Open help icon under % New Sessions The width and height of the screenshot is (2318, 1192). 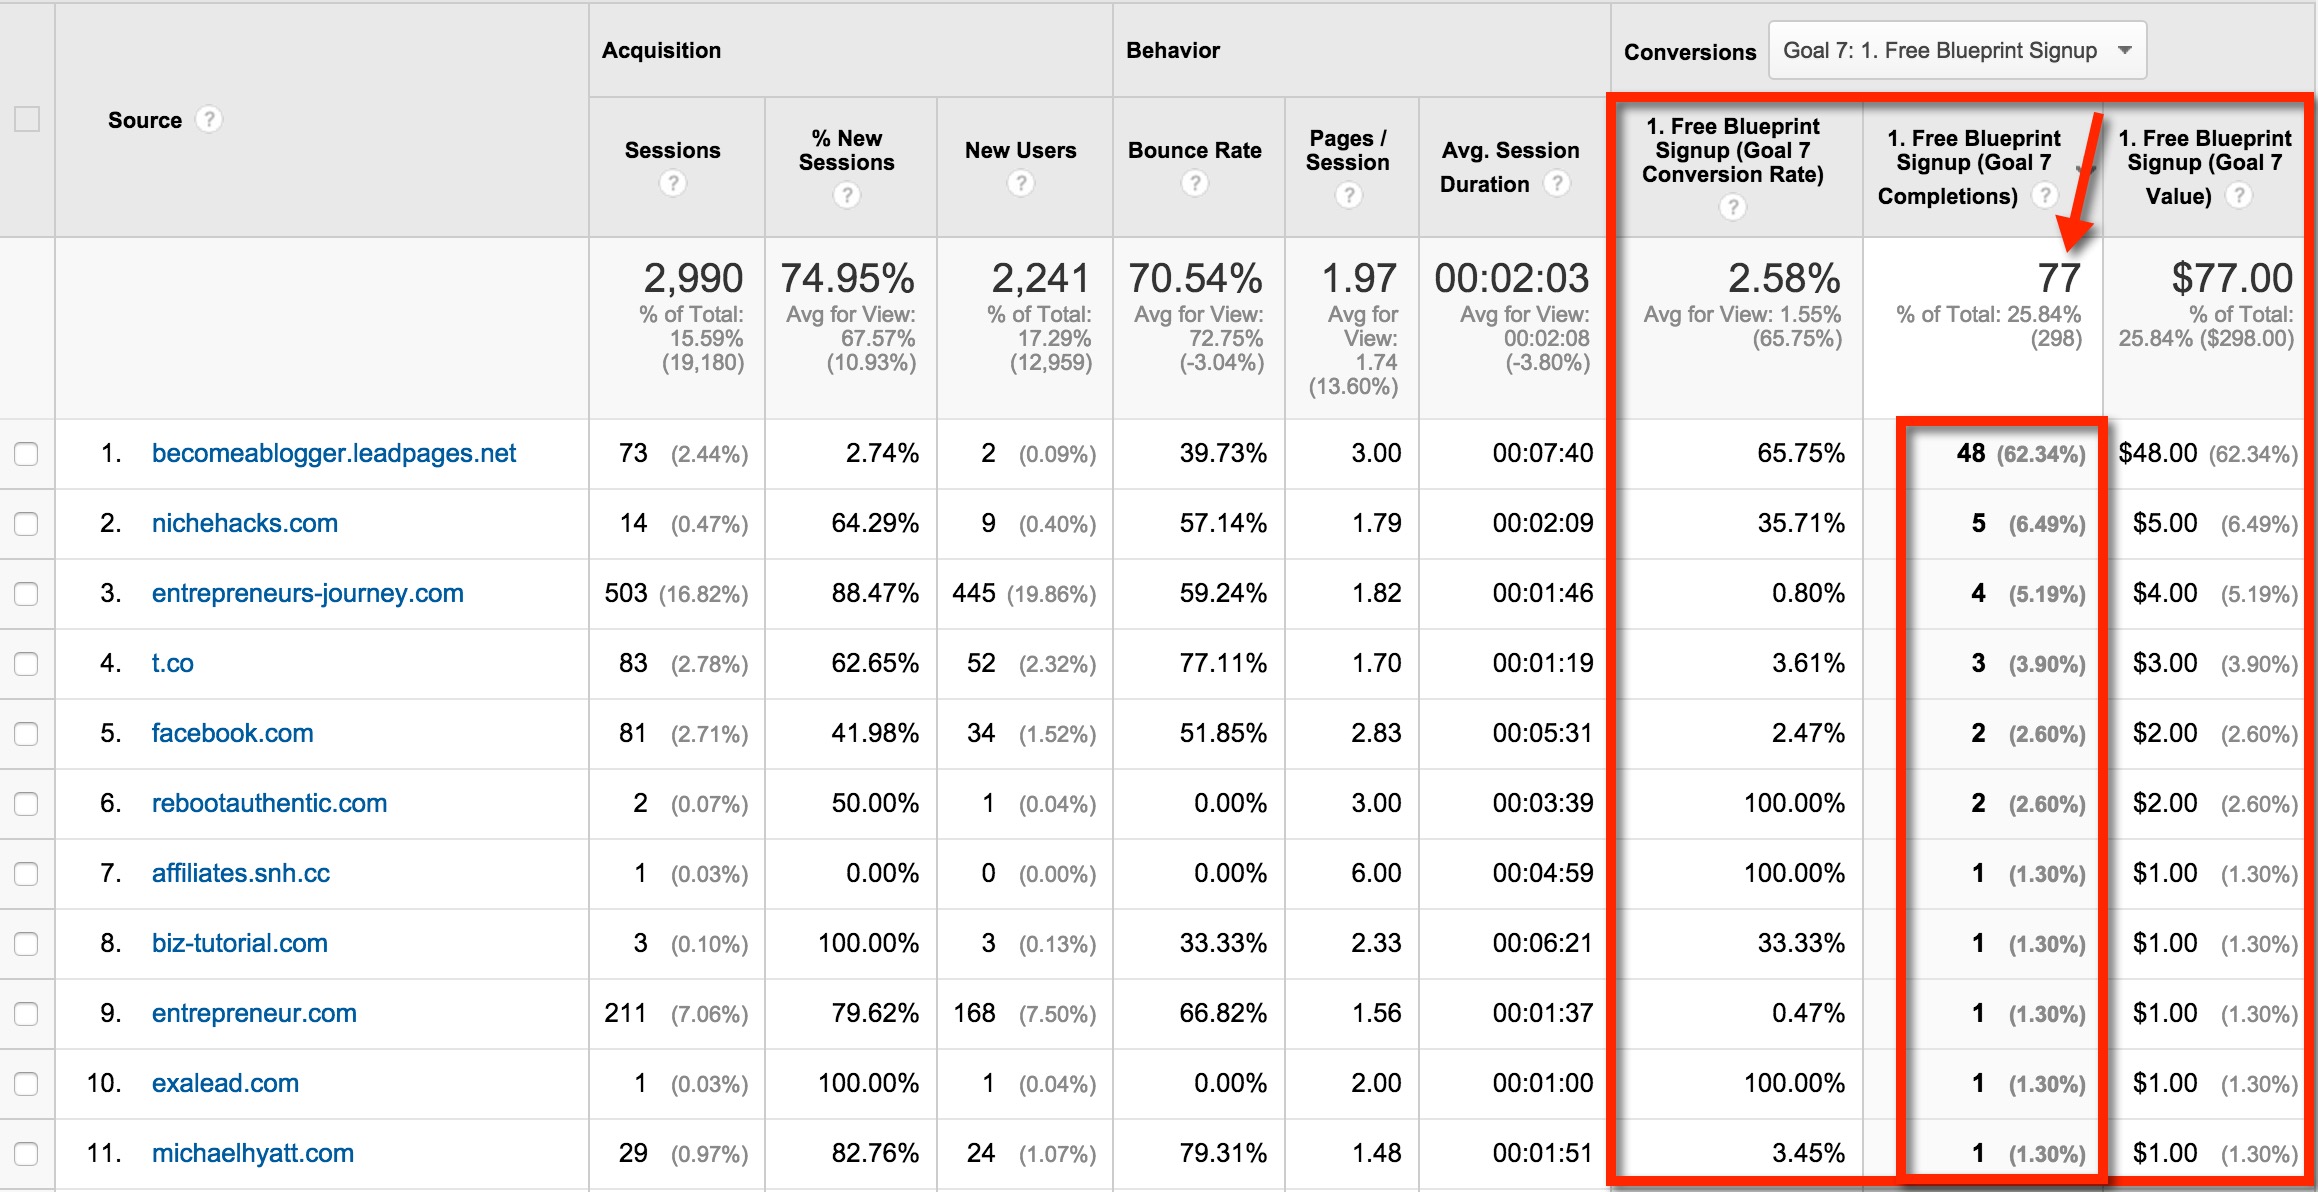pyautogui.click(x=847, y=196)
